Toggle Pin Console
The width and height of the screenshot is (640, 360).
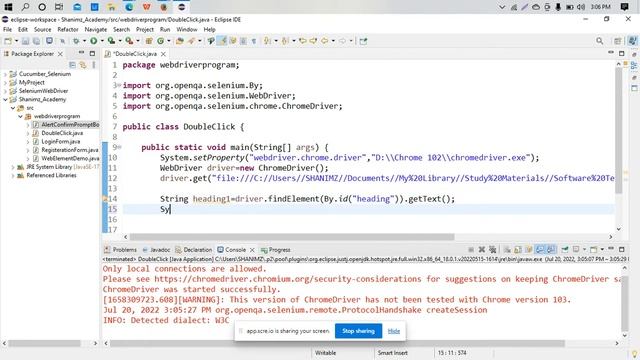pos(565,249)
